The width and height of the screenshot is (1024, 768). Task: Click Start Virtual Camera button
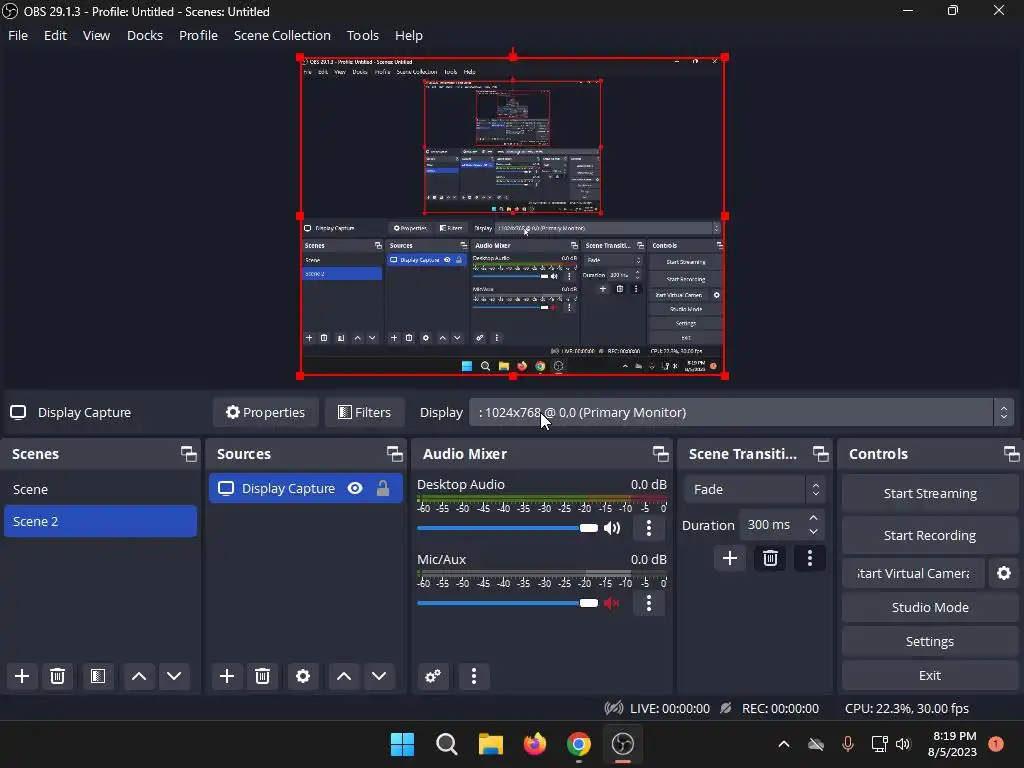tap(913, 573)
